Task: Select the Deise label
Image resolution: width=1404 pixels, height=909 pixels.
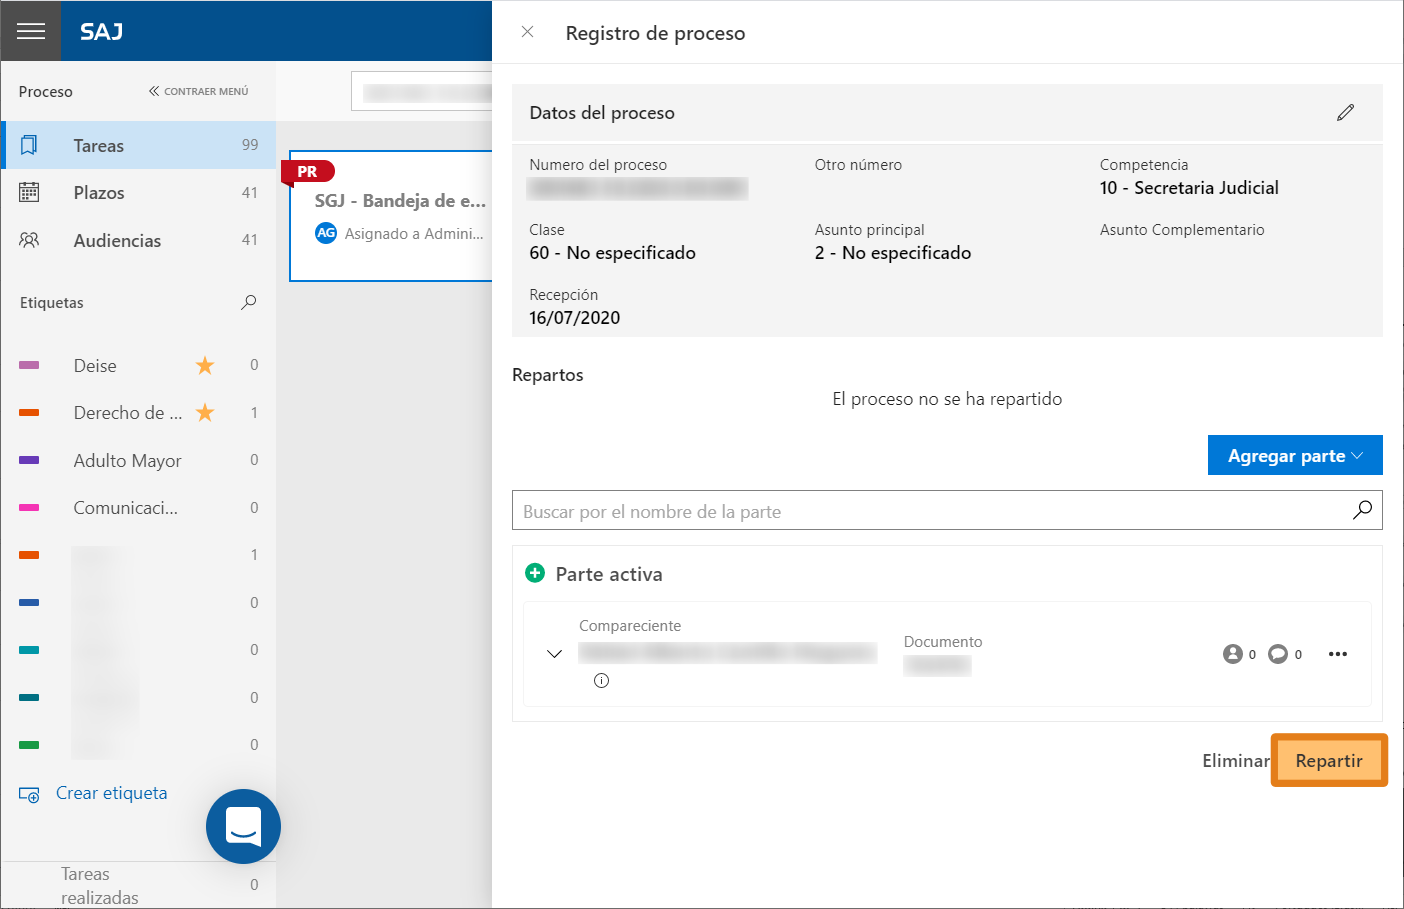Action: (95, 365)
